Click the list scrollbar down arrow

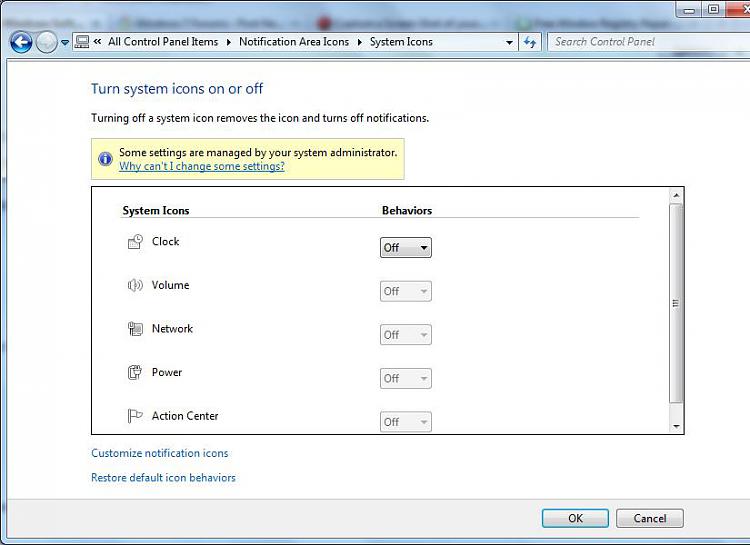coord(676,426)
